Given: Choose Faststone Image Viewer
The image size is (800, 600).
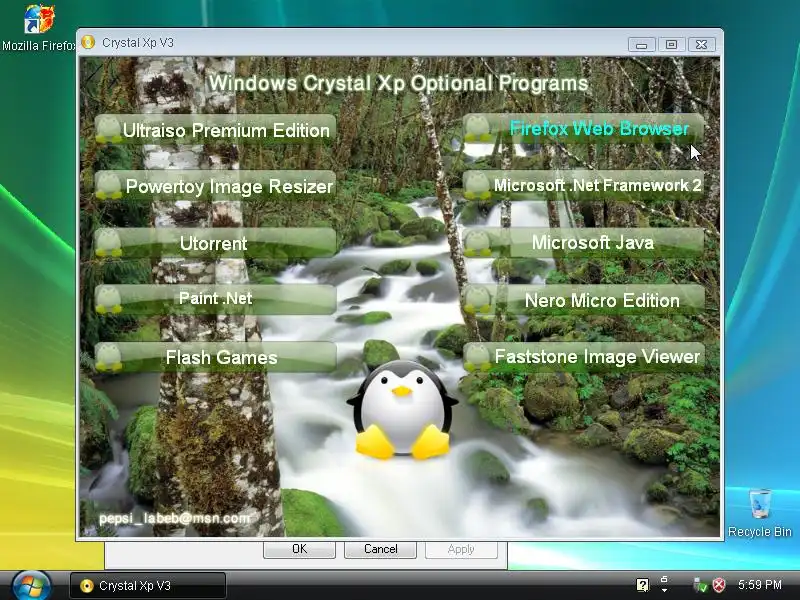Looking at the screenshot, I should click(x=584, y=357).
